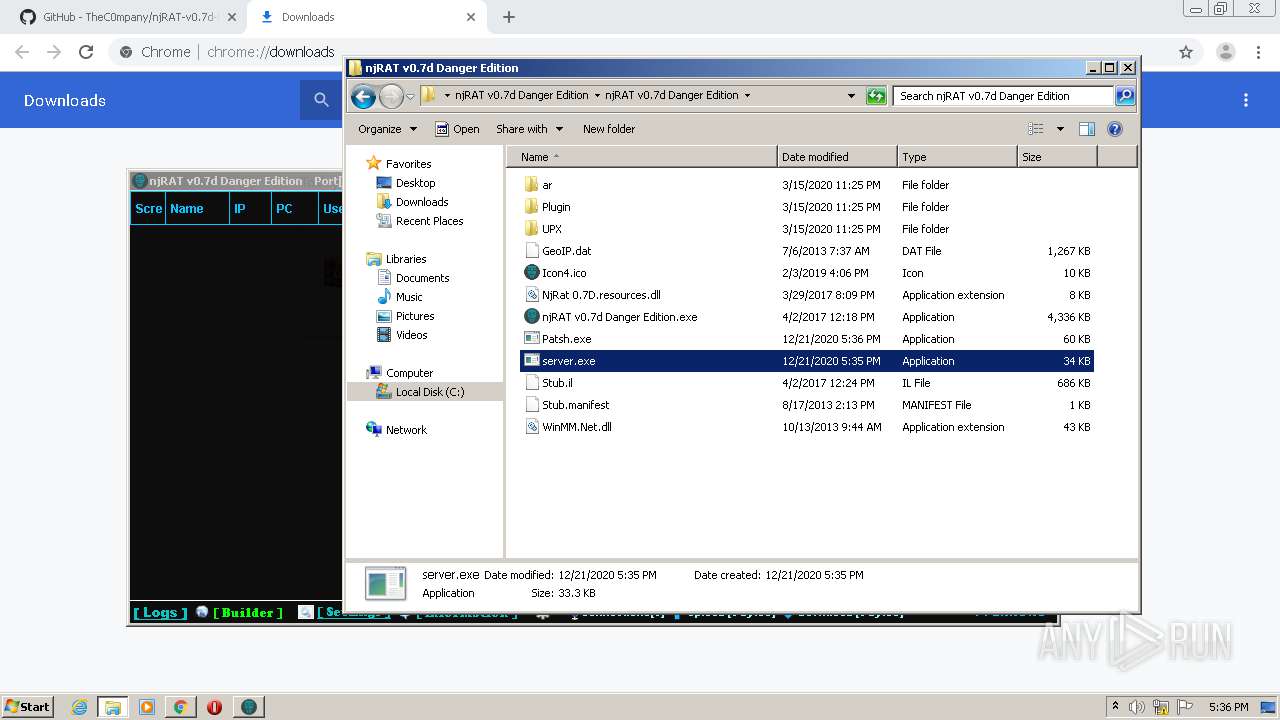Open the Organize dropdown menu

[387, 129]
